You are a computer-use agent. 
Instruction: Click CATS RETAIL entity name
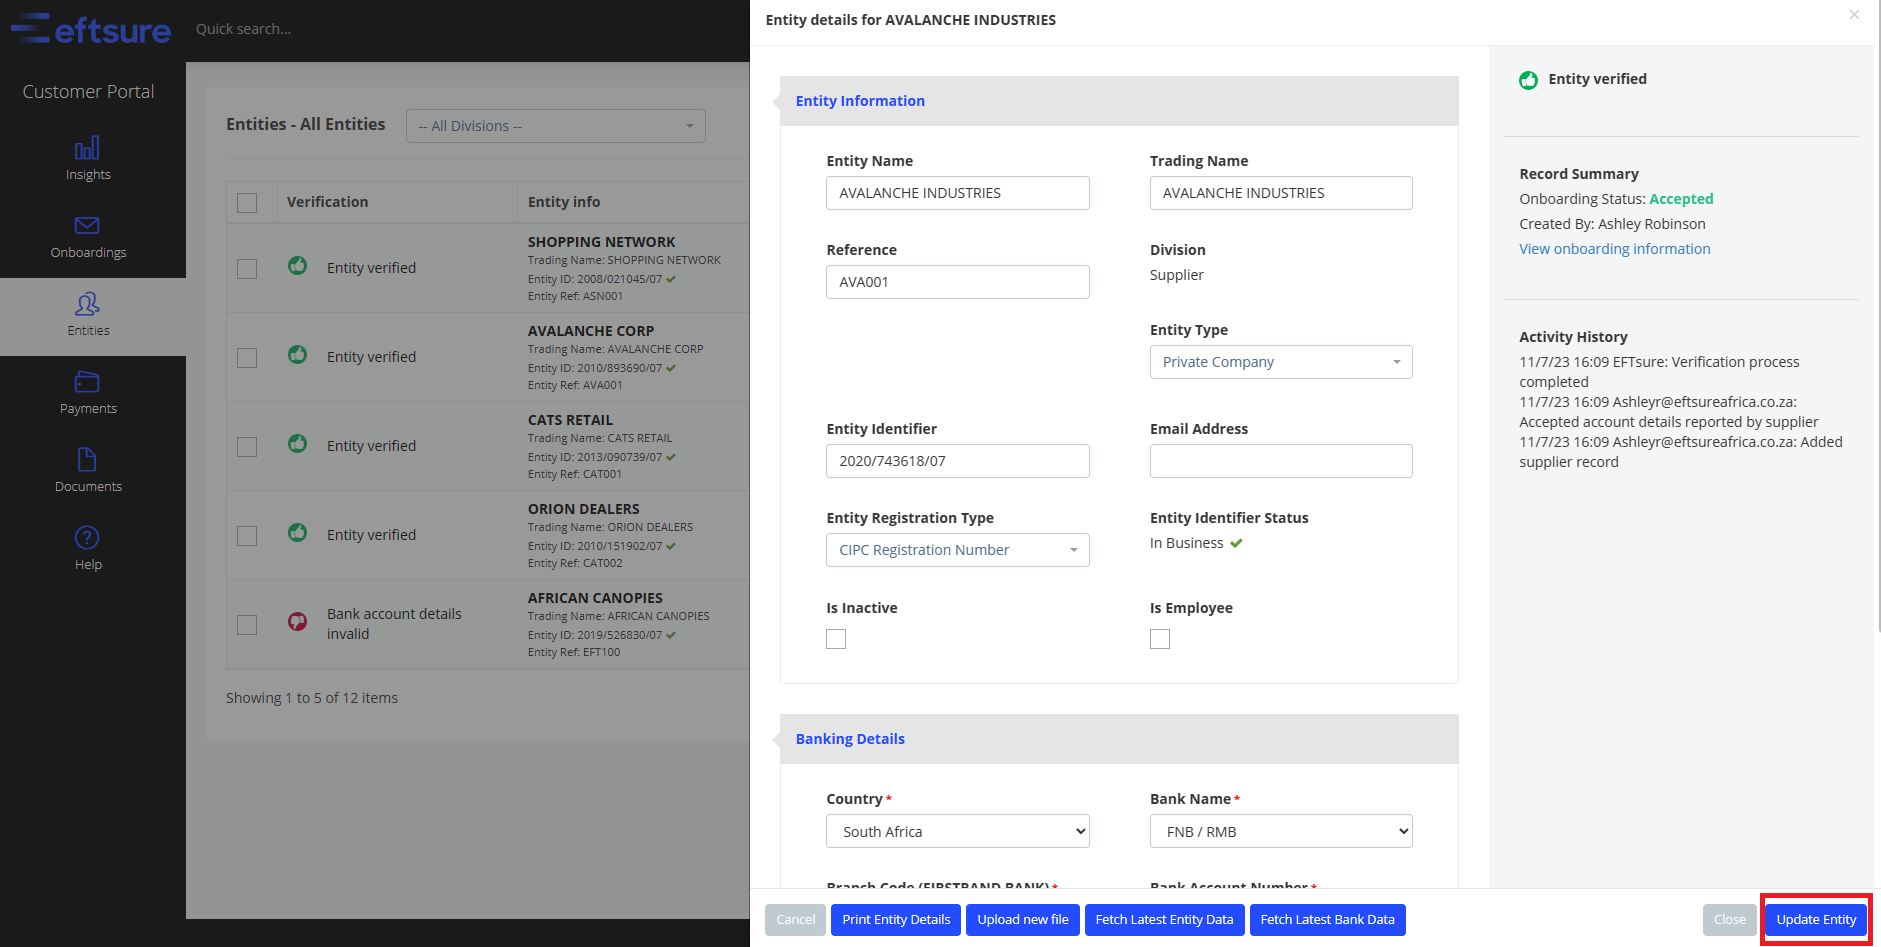click(570, 420)
